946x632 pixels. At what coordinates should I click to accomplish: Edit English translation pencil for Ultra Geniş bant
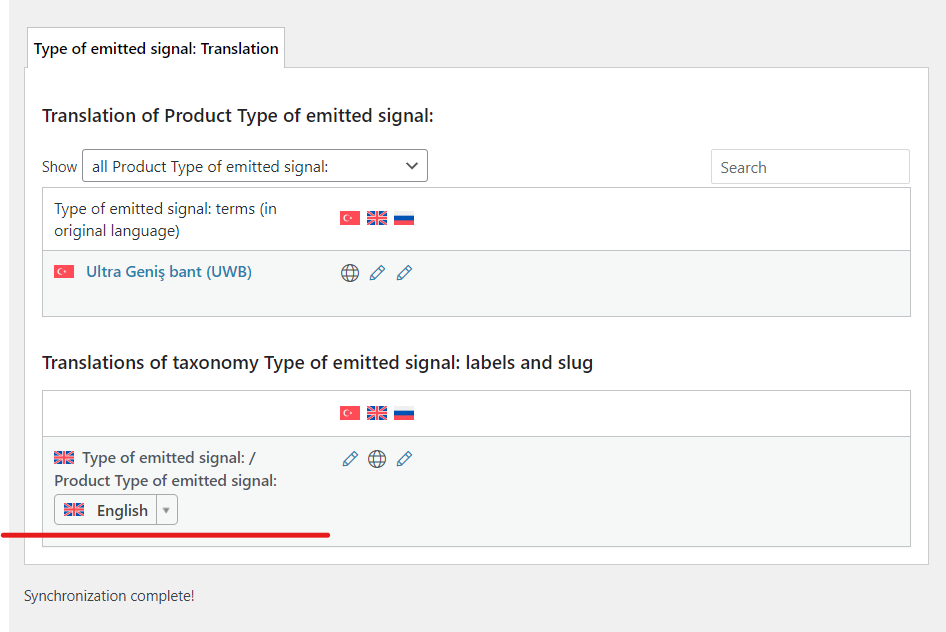pos(377,273)
